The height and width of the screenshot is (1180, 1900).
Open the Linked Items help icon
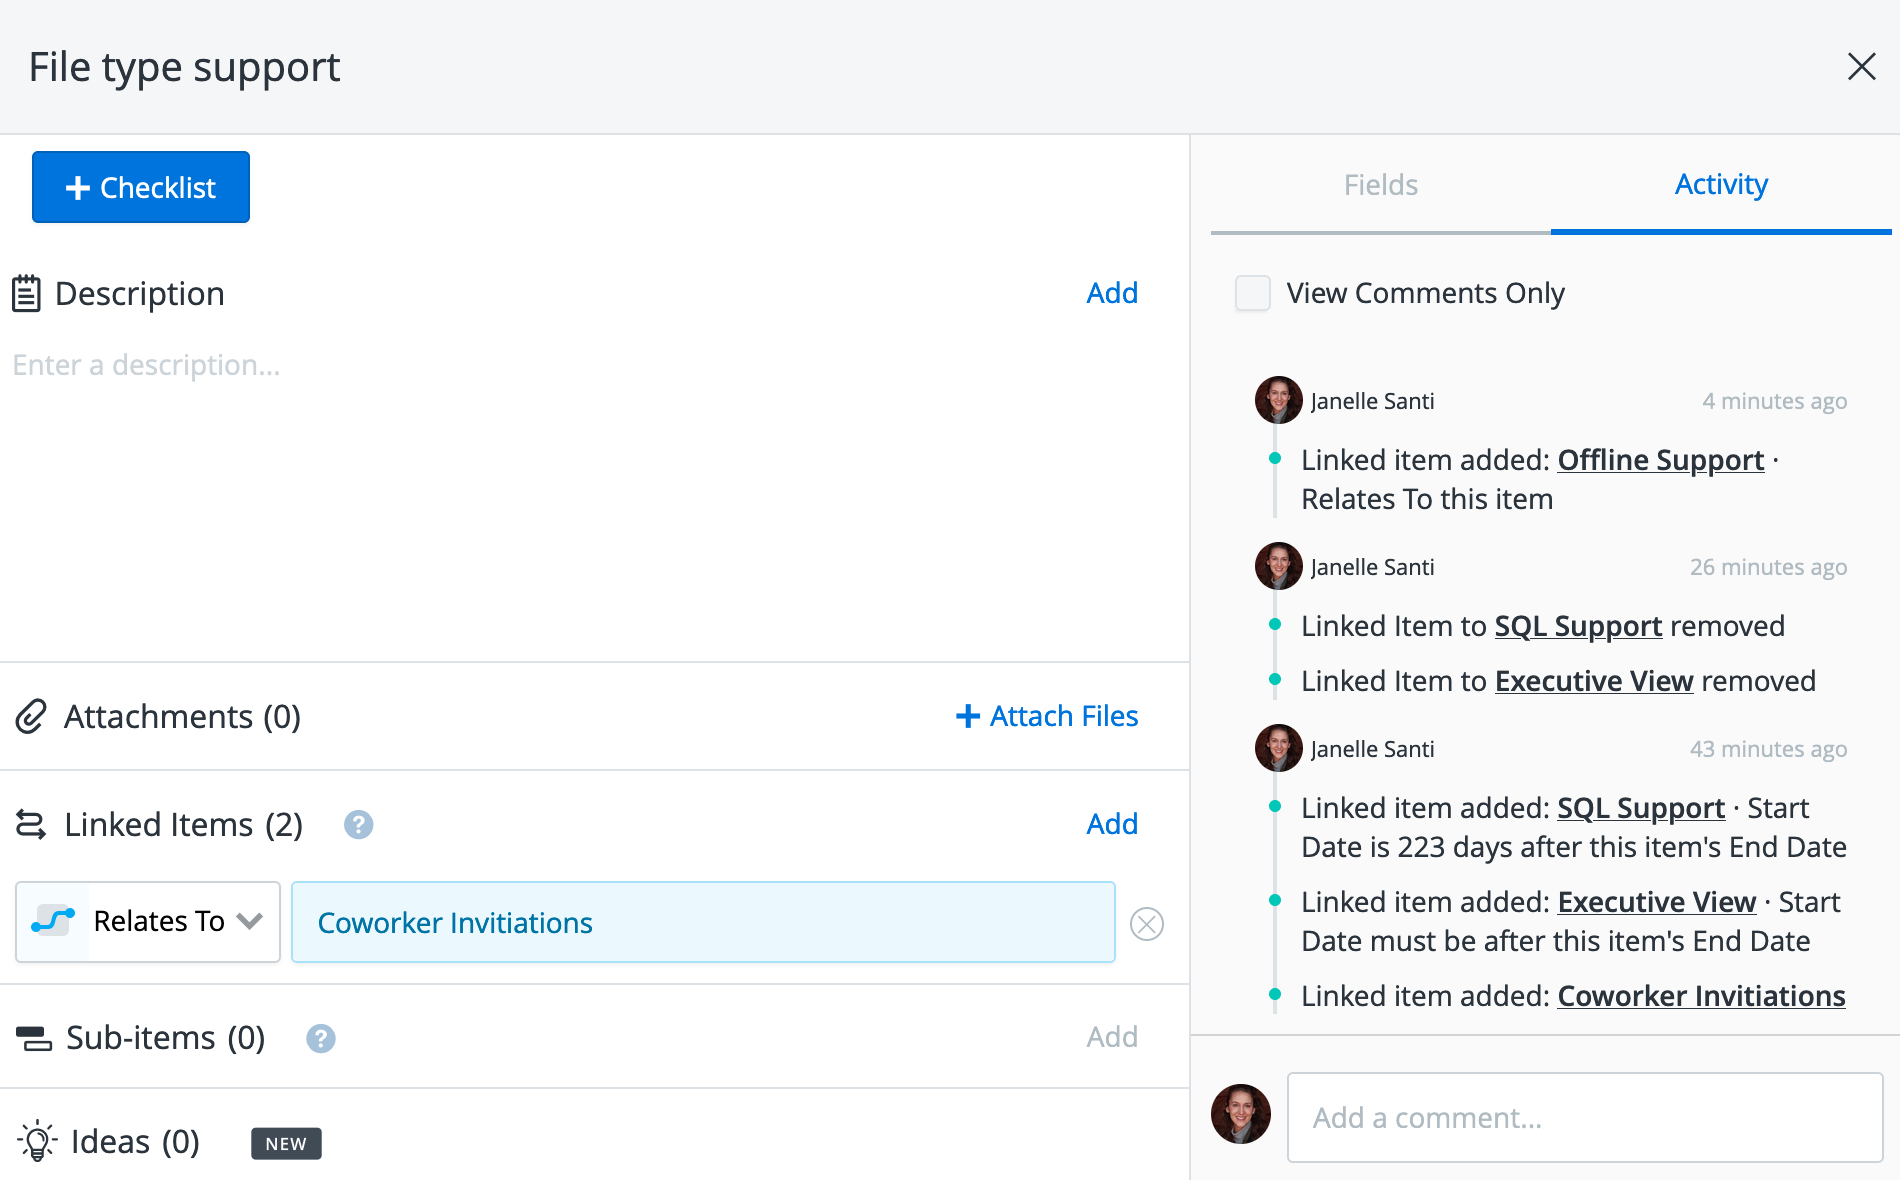point(358,825)
